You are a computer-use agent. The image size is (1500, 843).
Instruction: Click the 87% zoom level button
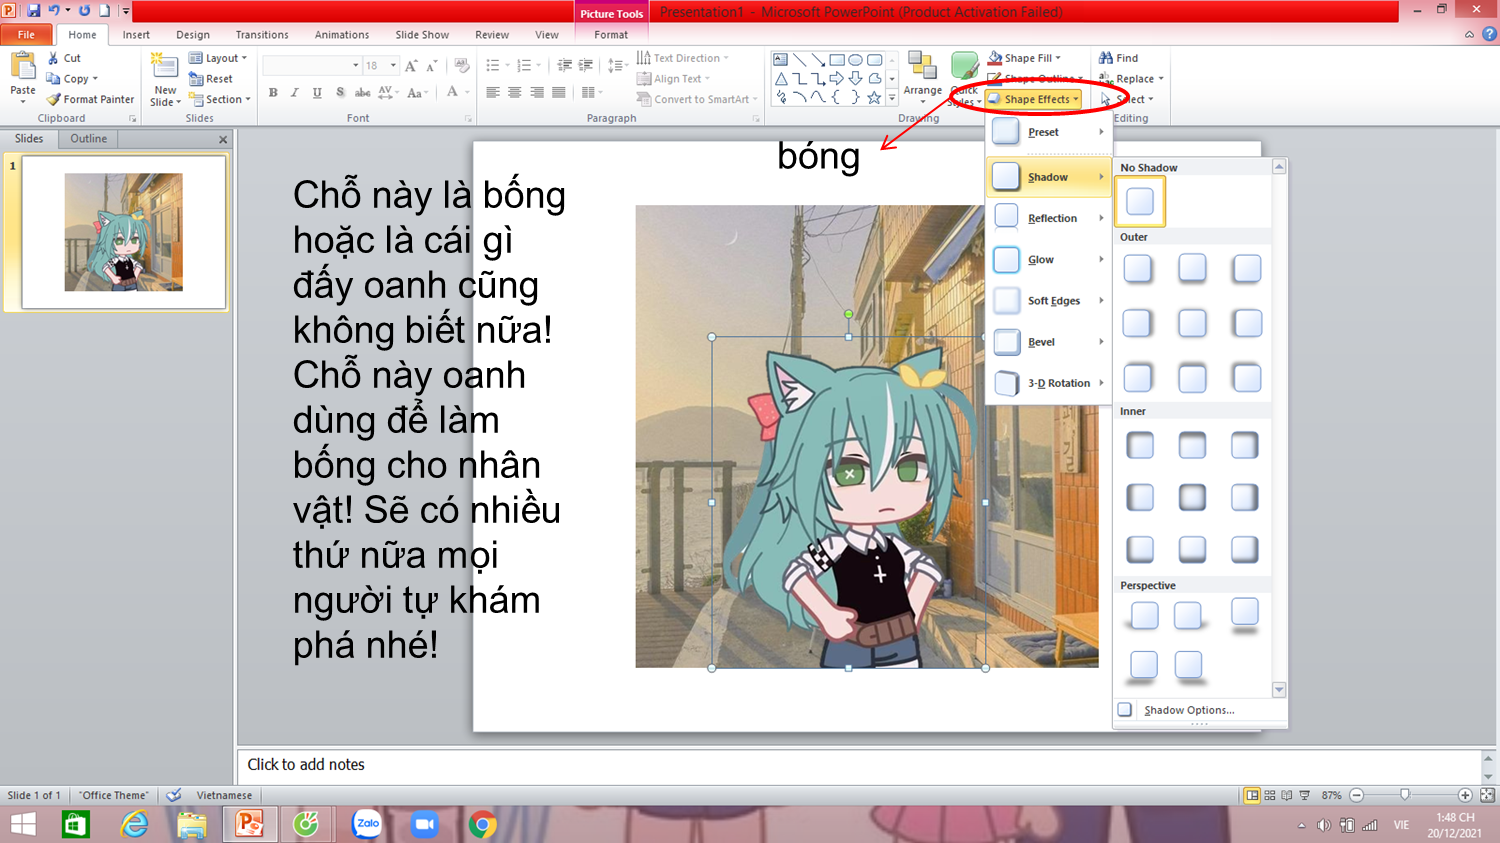(1331, 795)
